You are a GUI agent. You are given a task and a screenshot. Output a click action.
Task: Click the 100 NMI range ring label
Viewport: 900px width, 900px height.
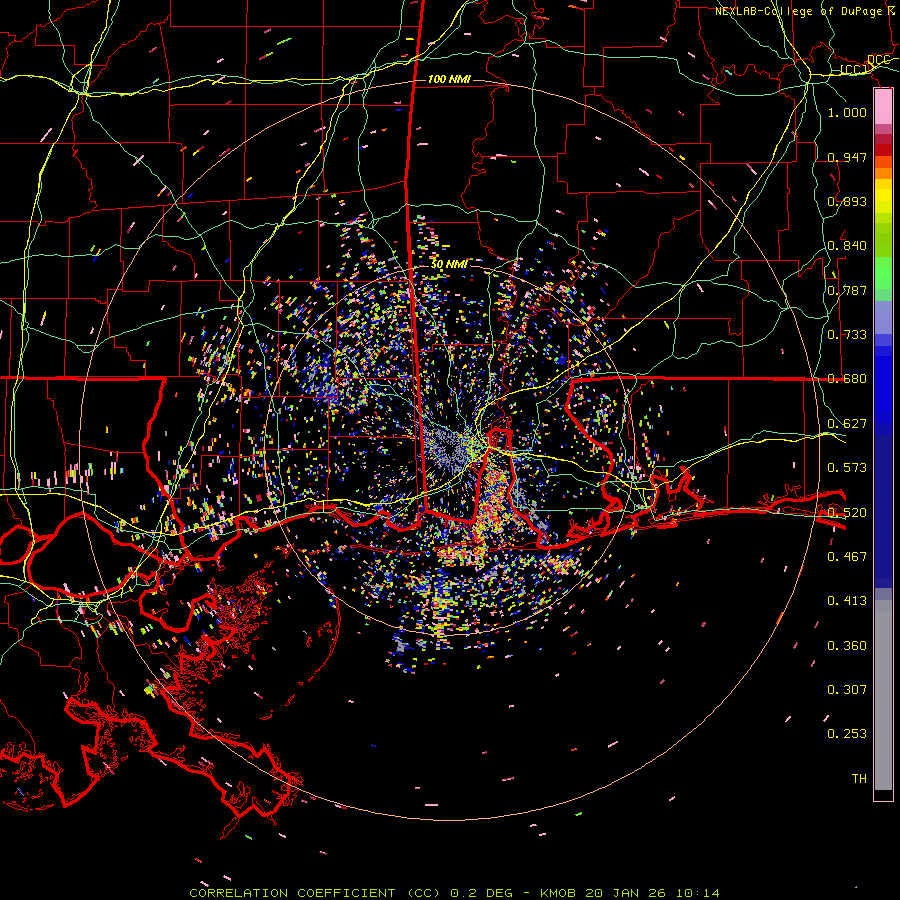point(449,79)
